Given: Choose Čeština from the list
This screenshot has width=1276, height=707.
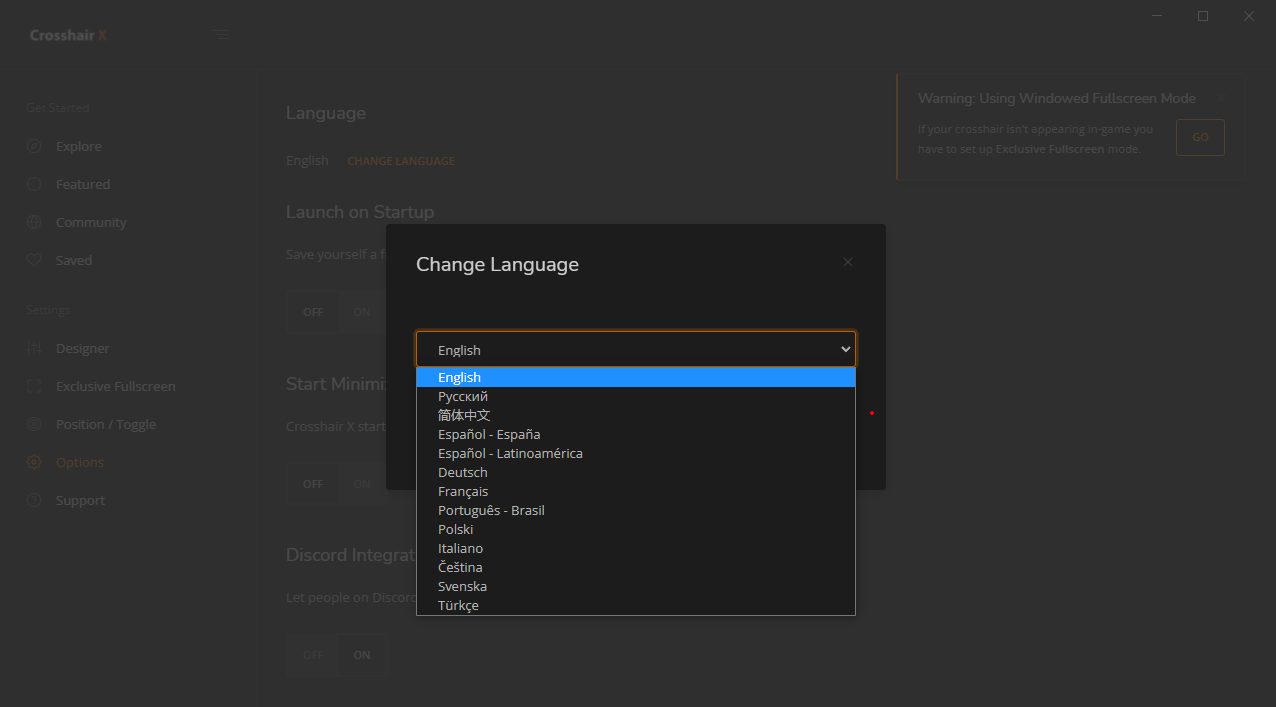Looking at the screenshot, I should coord(636,567).
